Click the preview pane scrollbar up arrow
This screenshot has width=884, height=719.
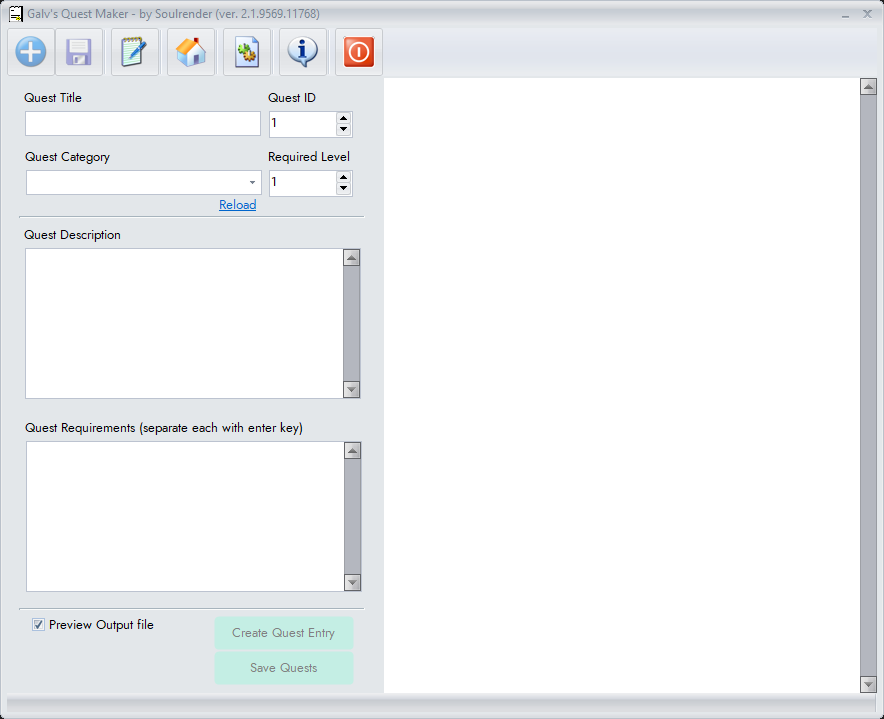tap(868, 87)
